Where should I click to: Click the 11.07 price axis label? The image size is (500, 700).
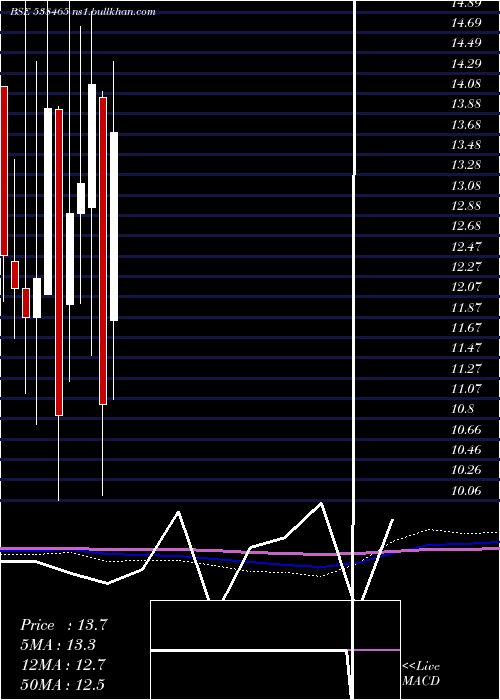click(466, 388)
